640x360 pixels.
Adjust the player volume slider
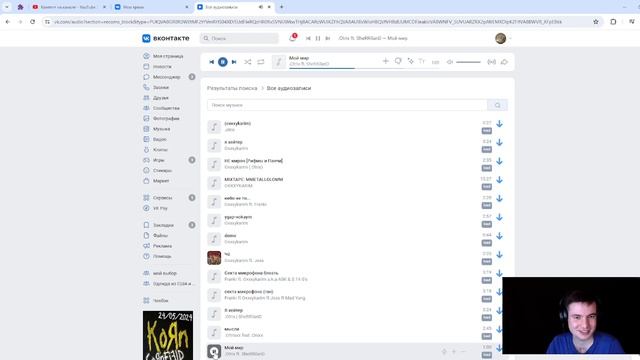click(468, 62)
